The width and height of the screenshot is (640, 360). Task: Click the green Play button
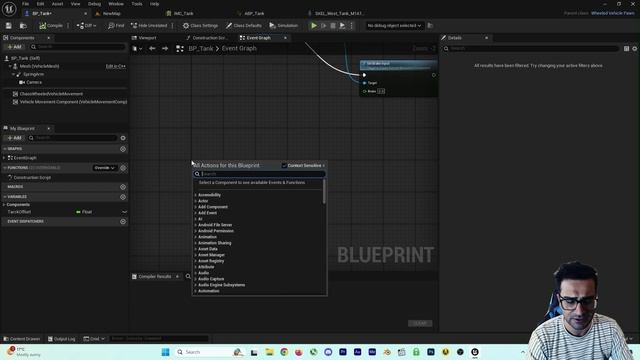313,26
